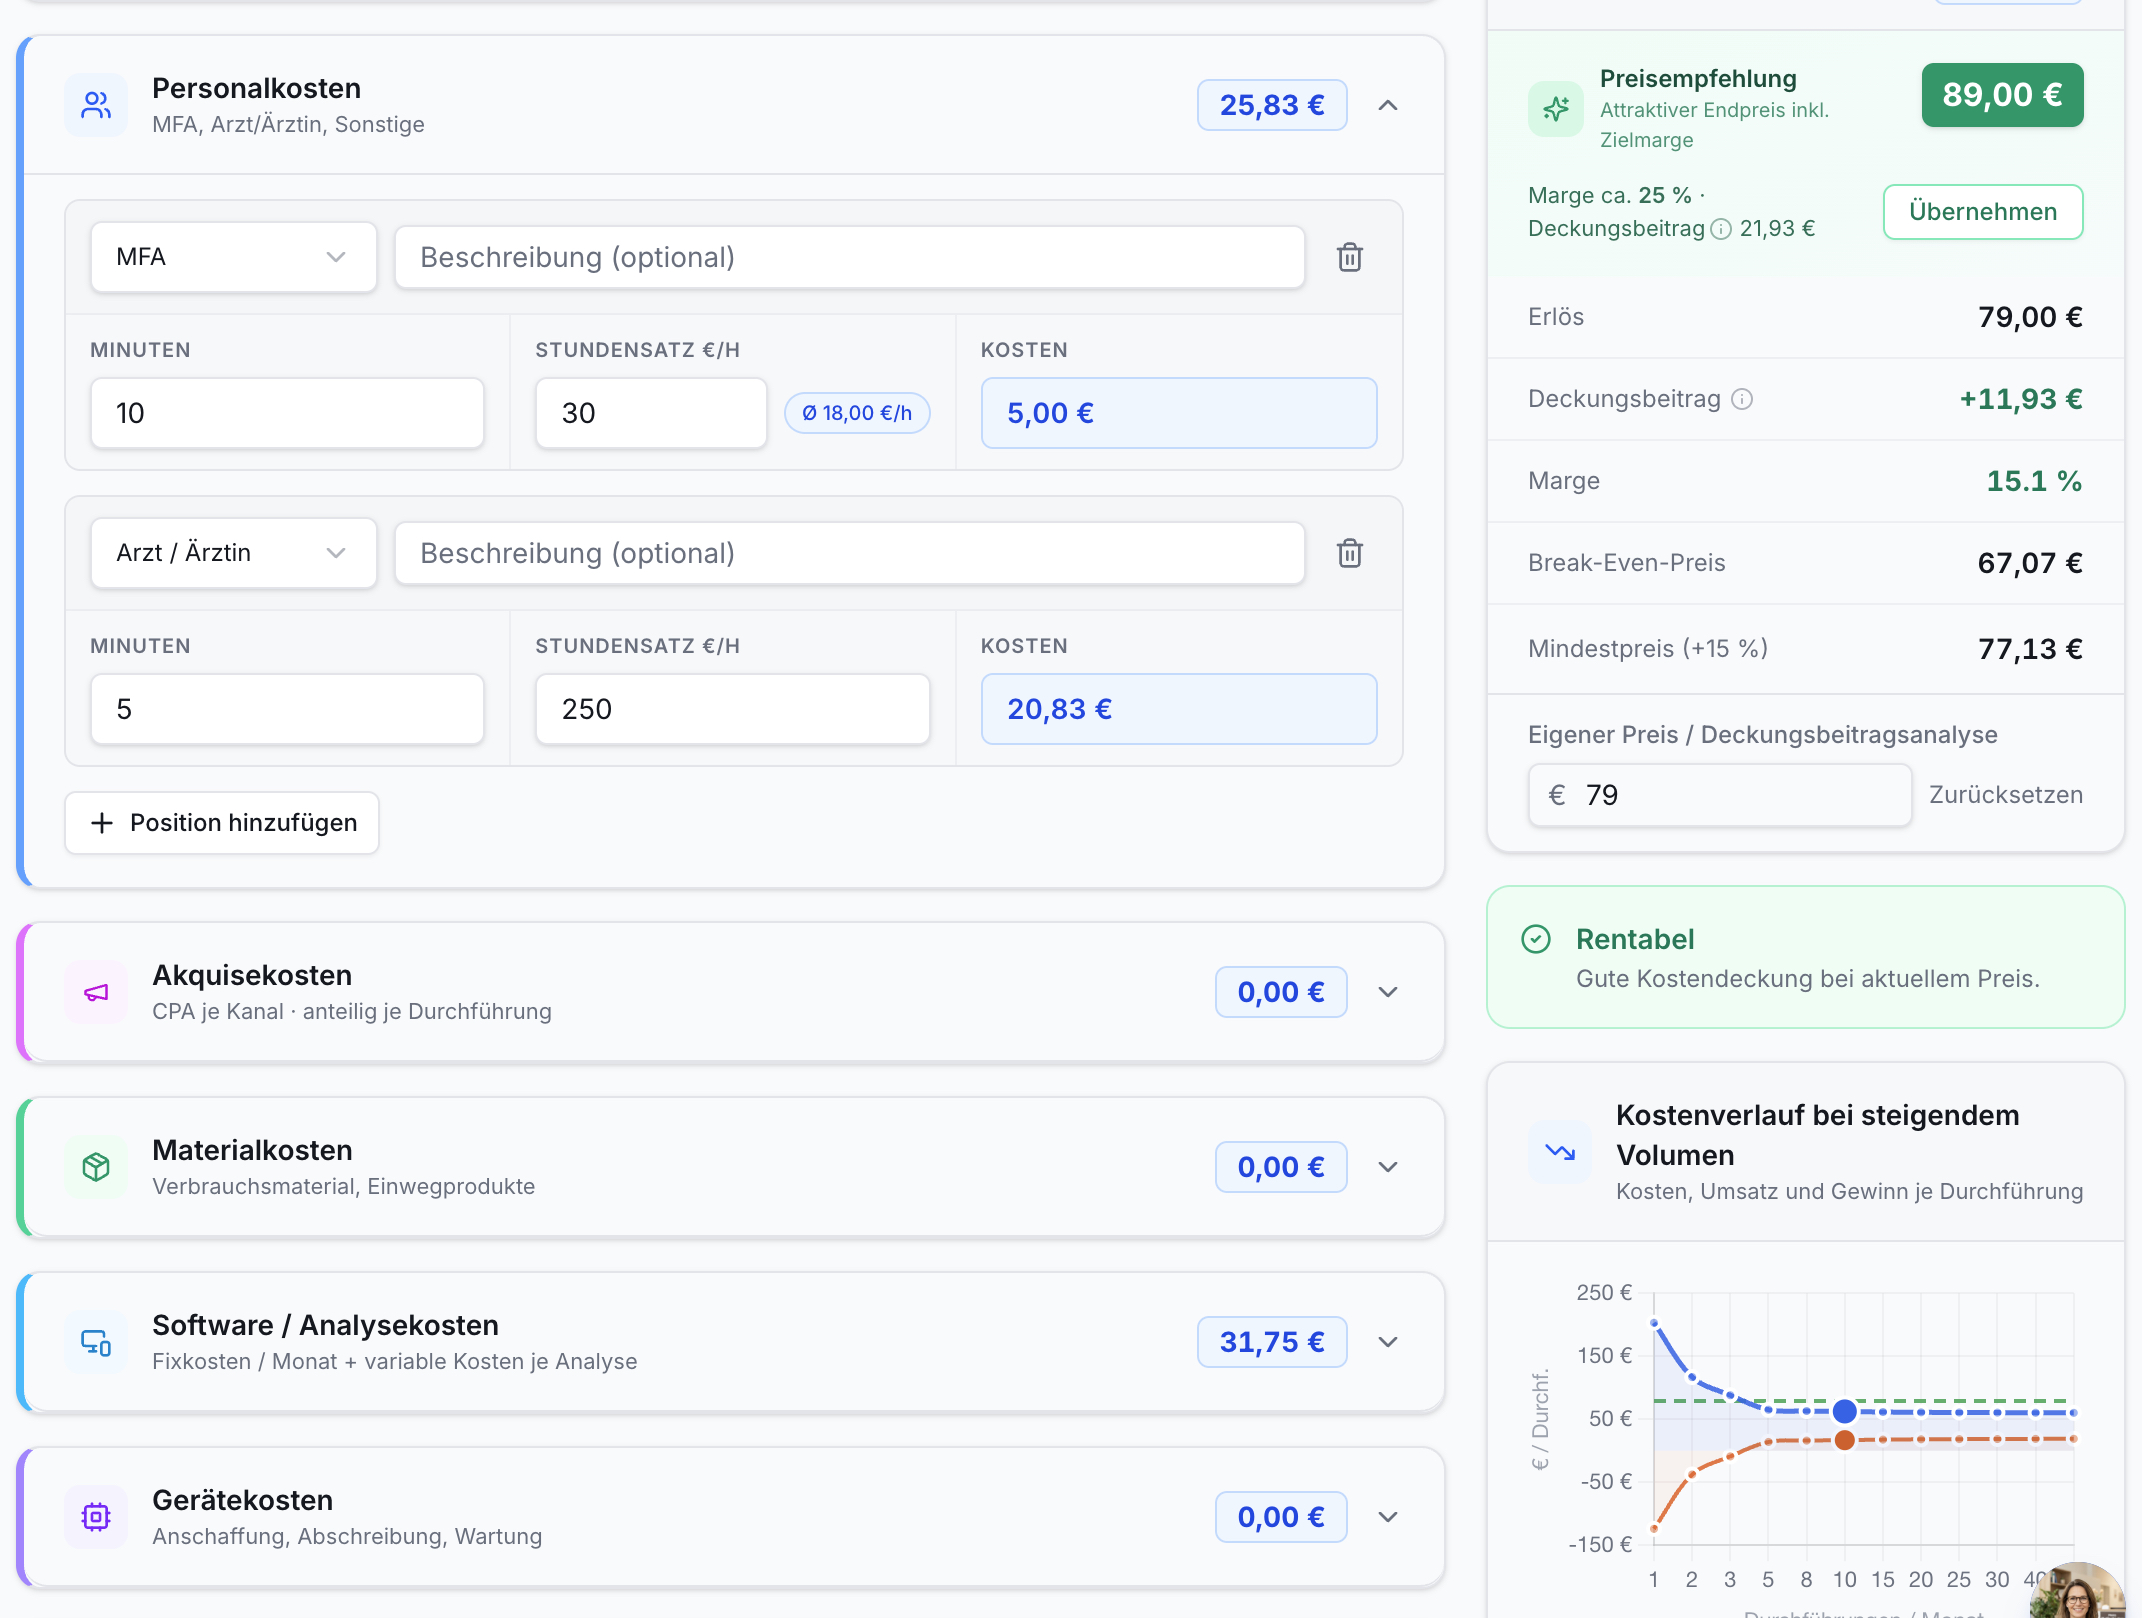Click the Eigener Preis field showing 79

pyautogui.click(x=1720, y=795)
